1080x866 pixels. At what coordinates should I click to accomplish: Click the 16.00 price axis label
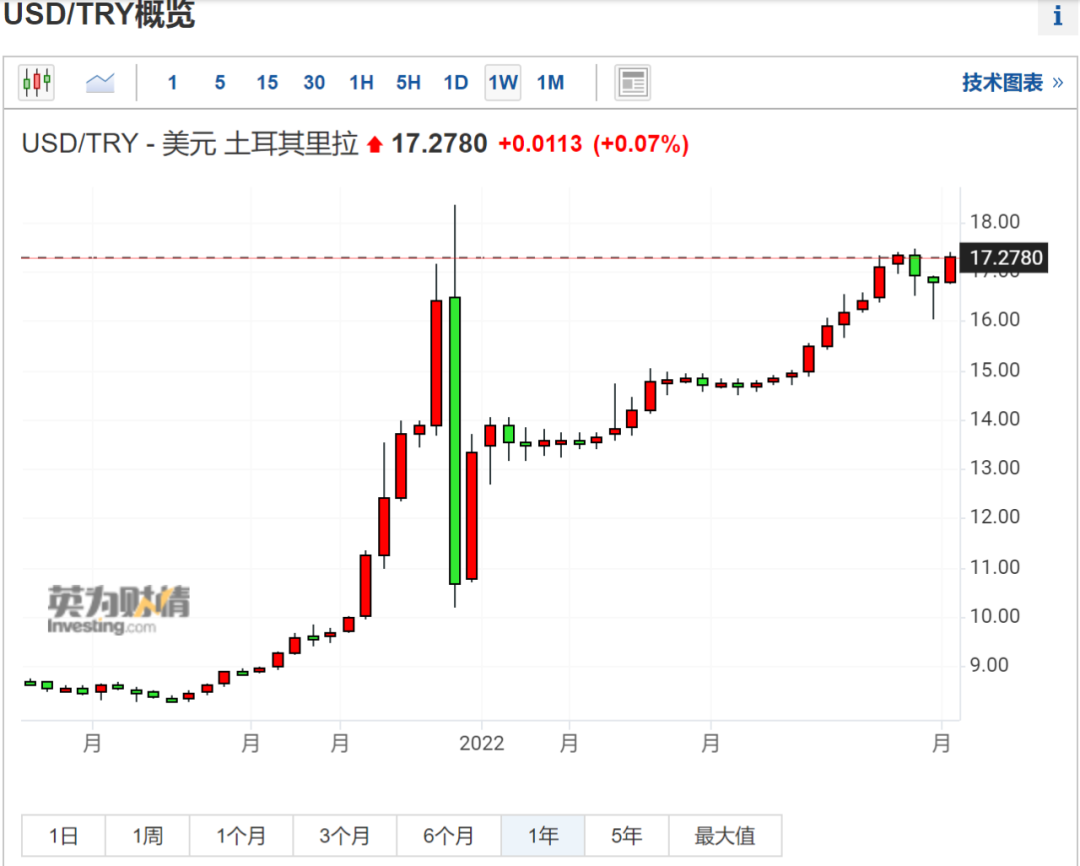[x=995, y=320]
